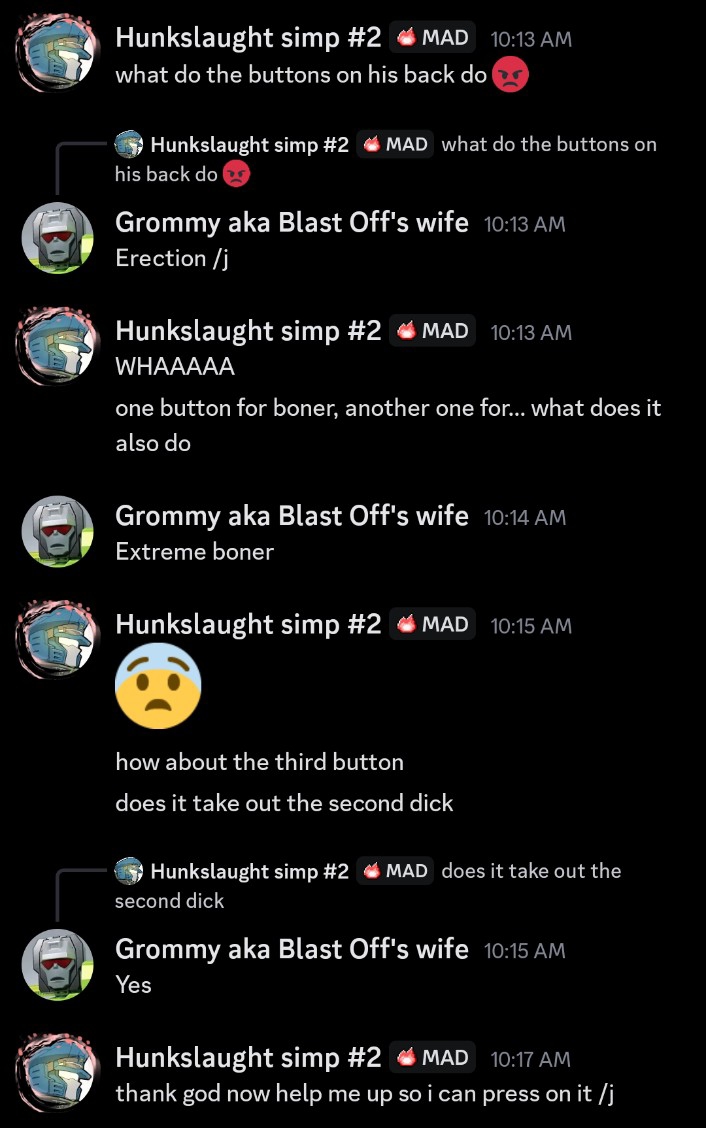706x1128 pixels.
Task: Click Grommy's avatar beside the 'Erection /j' message
Action: click(x=58, y=238)
